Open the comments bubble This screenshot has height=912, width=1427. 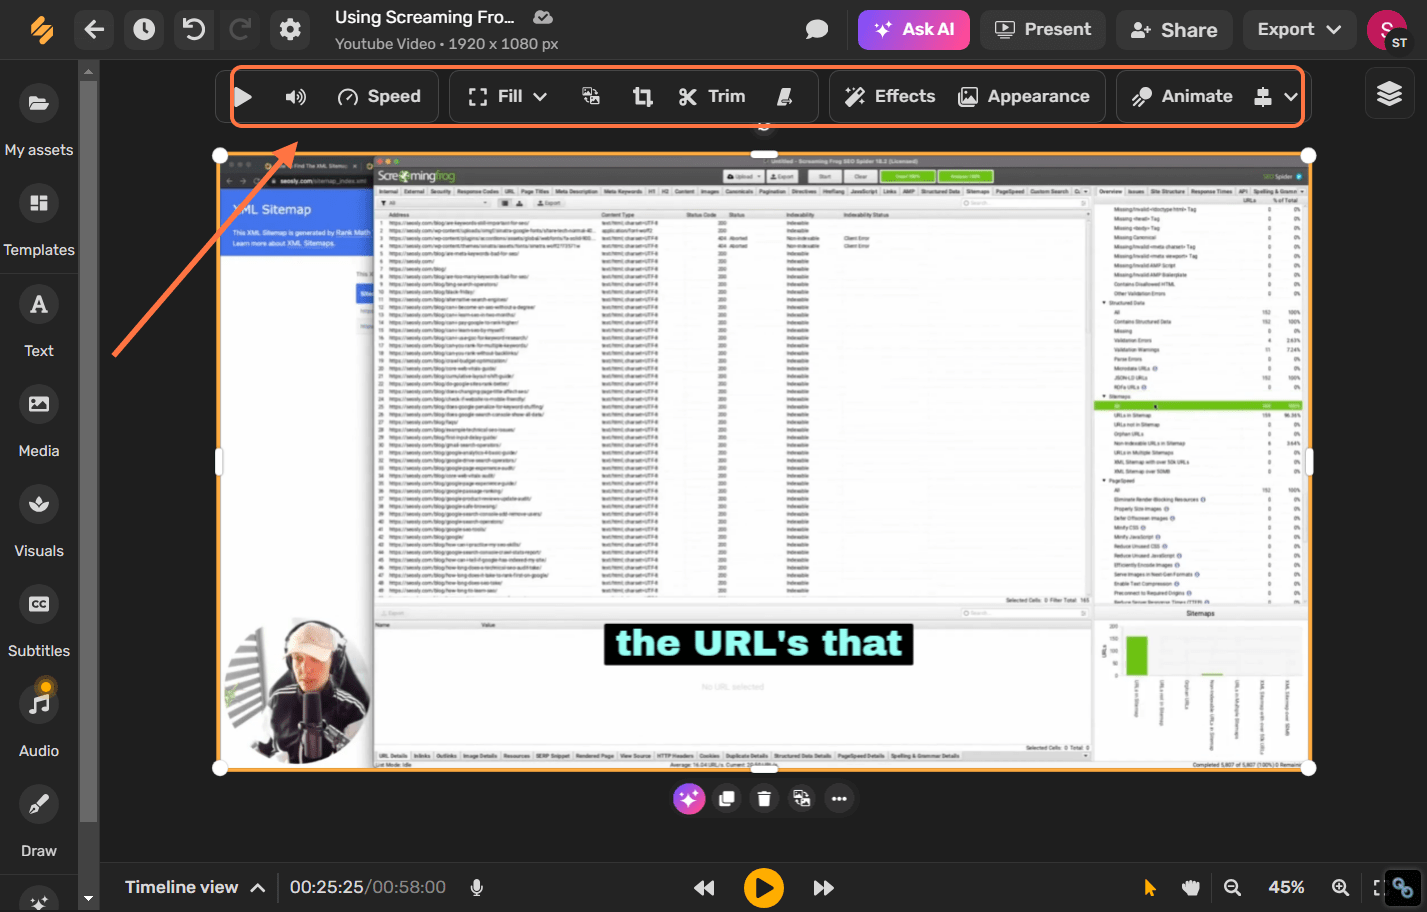coord(817,30)
